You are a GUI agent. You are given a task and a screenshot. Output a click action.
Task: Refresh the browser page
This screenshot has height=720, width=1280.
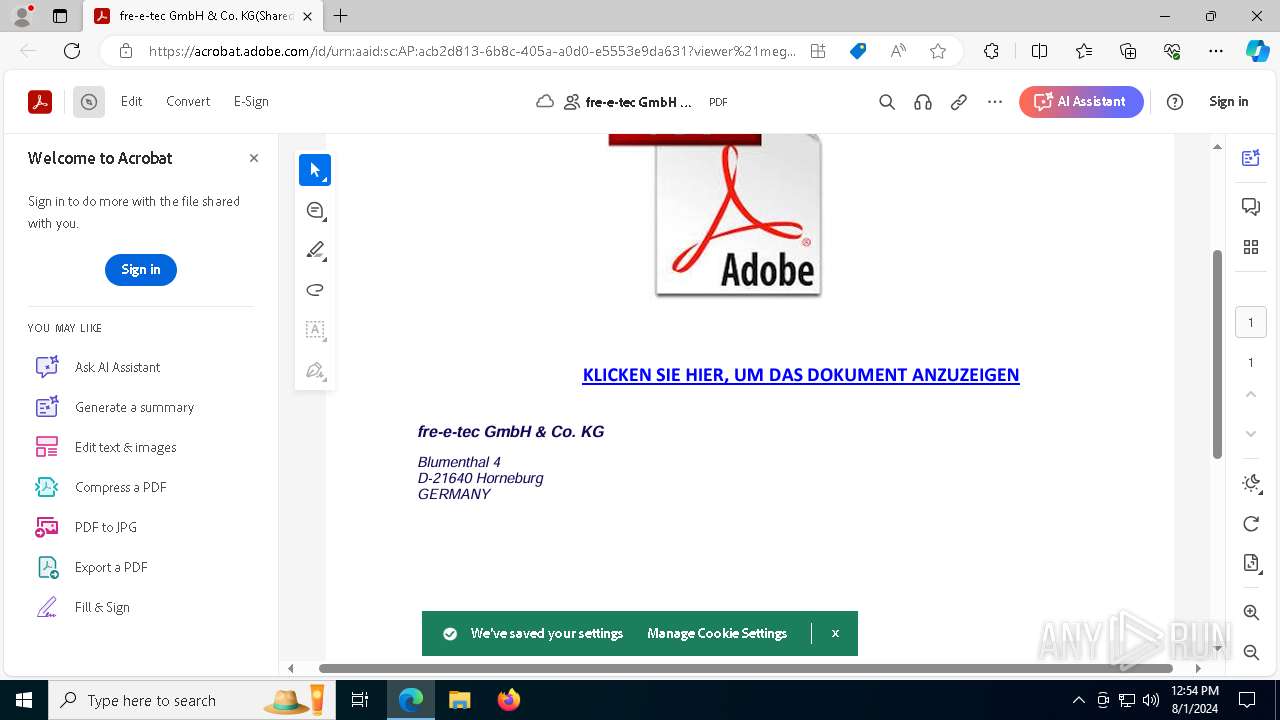pyautogui.click(x=72, y=51)
